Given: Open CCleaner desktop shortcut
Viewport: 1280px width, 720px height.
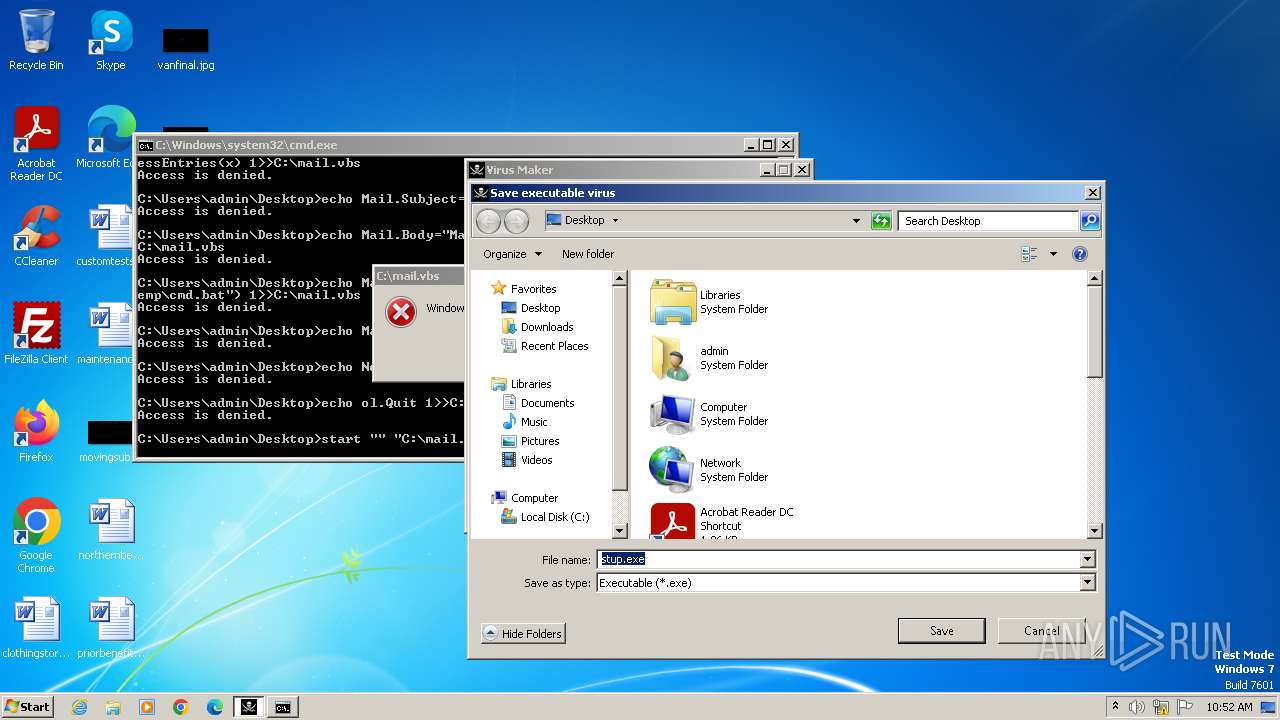Looking at the screenshot, I should [x=36, y=236].
